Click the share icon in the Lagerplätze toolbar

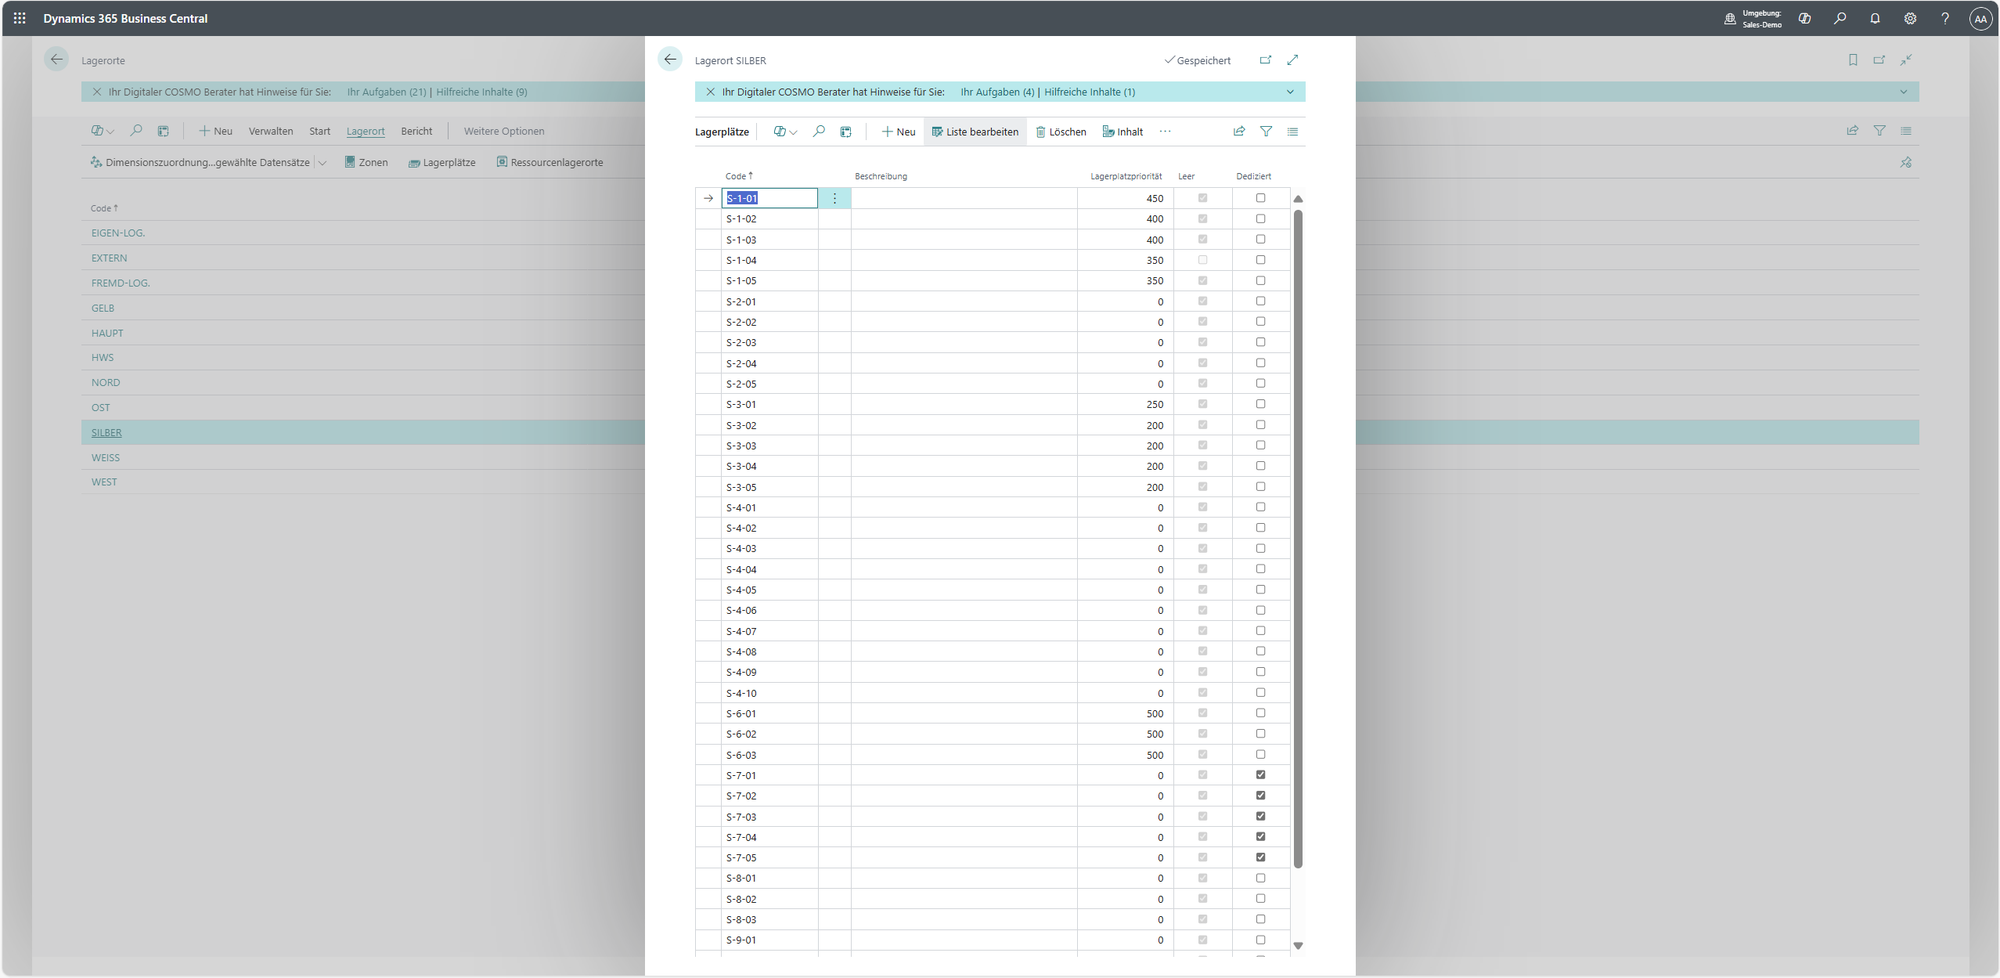[x=1239, y=132]
